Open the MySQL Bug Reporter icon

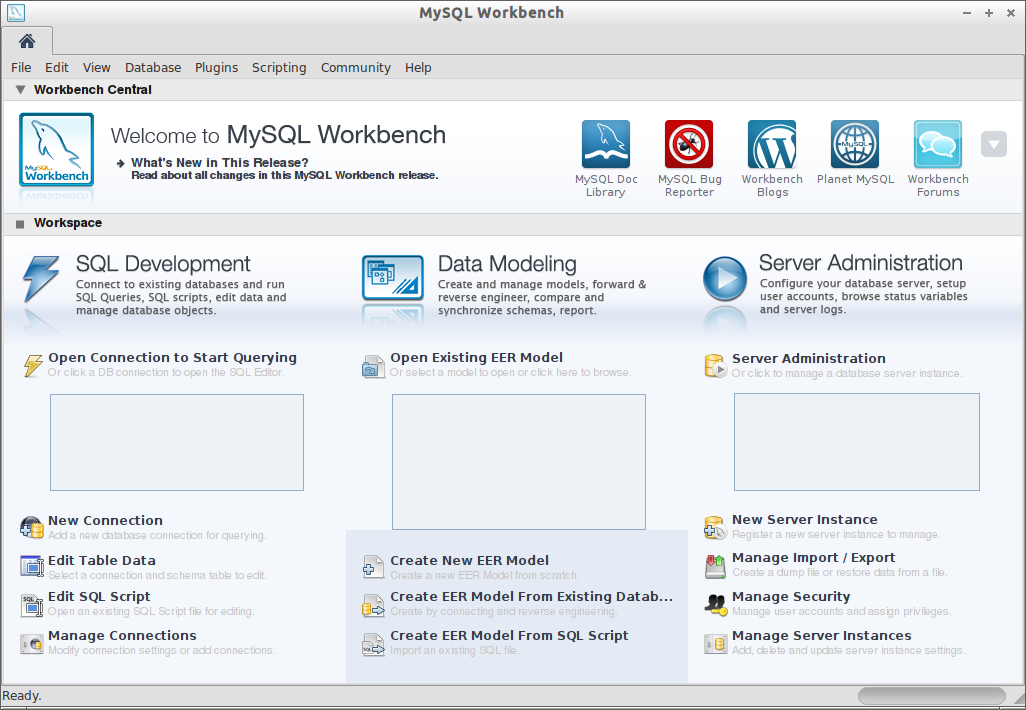point(689,144)
